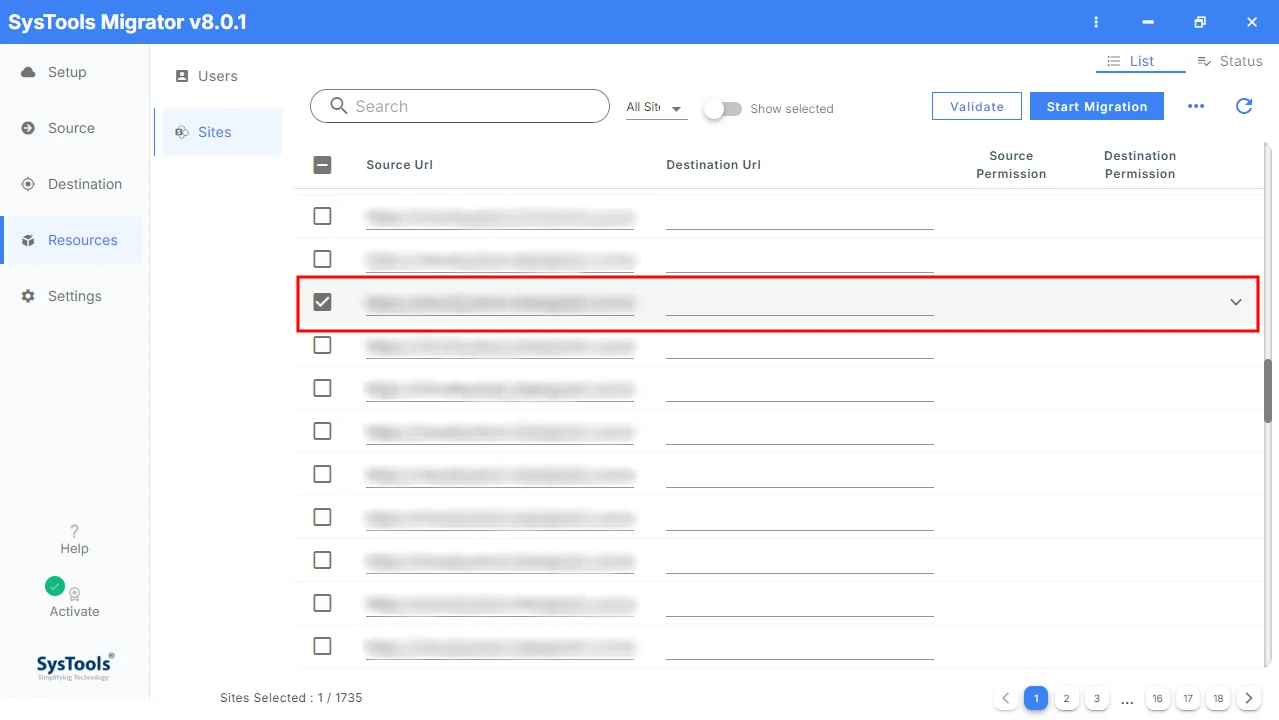This screenshot has height=720, width=1279.
Task: Focus the Search input field
Action: click(460, 106)
